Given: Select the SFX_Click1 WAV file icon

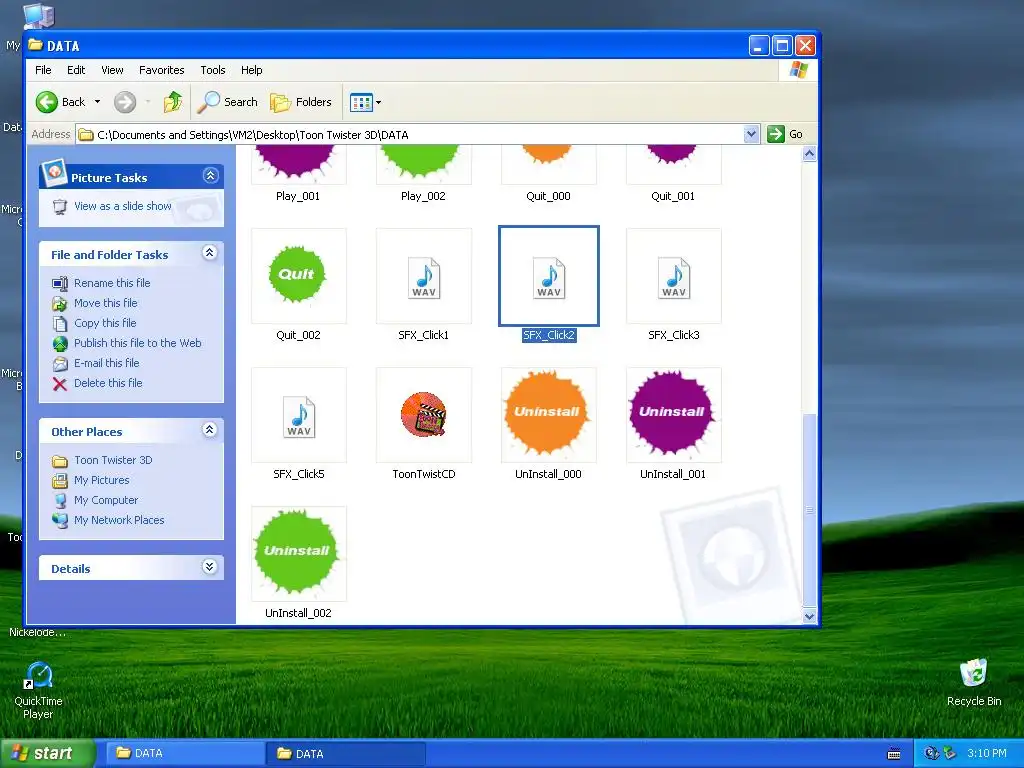Looking at the screenshot, I should coord(424,276).
